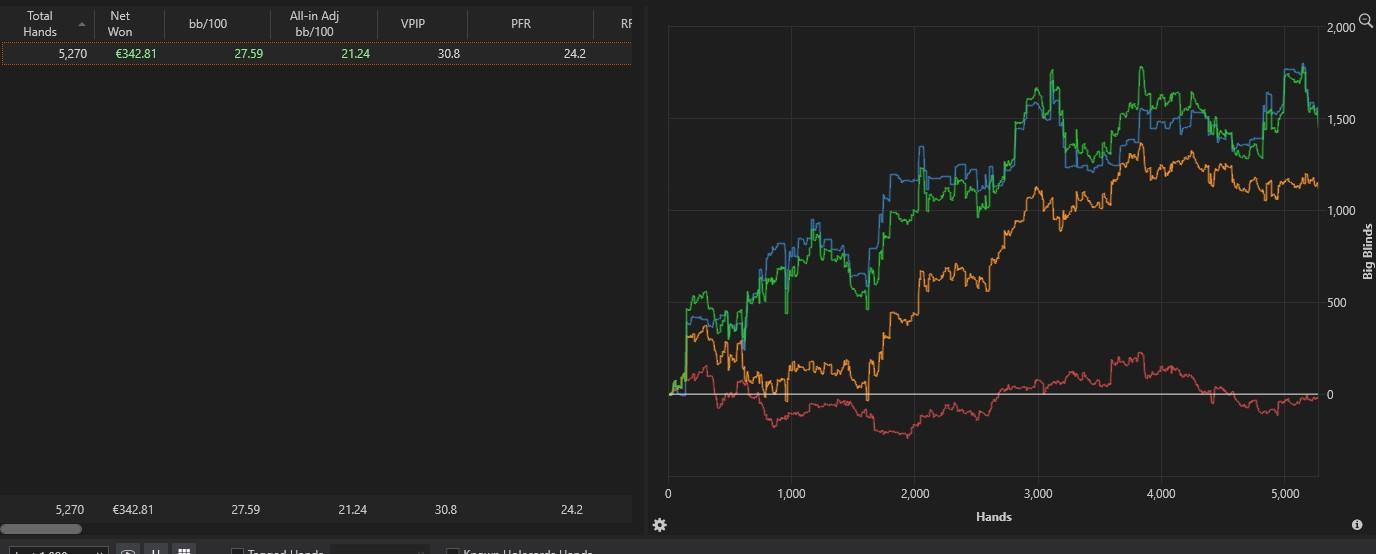Toggle the Tagged Hands checkbox

pos(238,552)
